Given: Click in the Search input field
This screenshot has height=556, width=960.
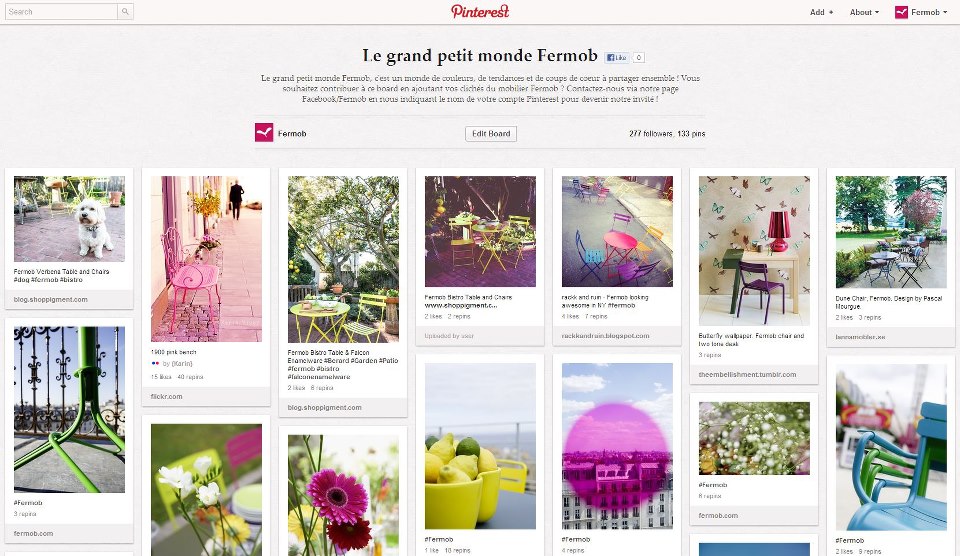Looking at the screenshot, I should pyautogui.click(x=61, y=12).
